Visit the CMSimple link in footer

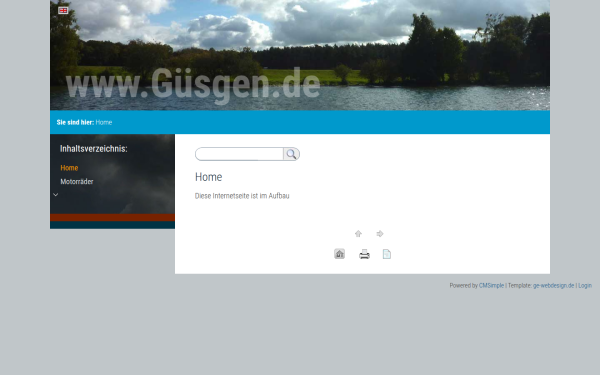[491, 285]
